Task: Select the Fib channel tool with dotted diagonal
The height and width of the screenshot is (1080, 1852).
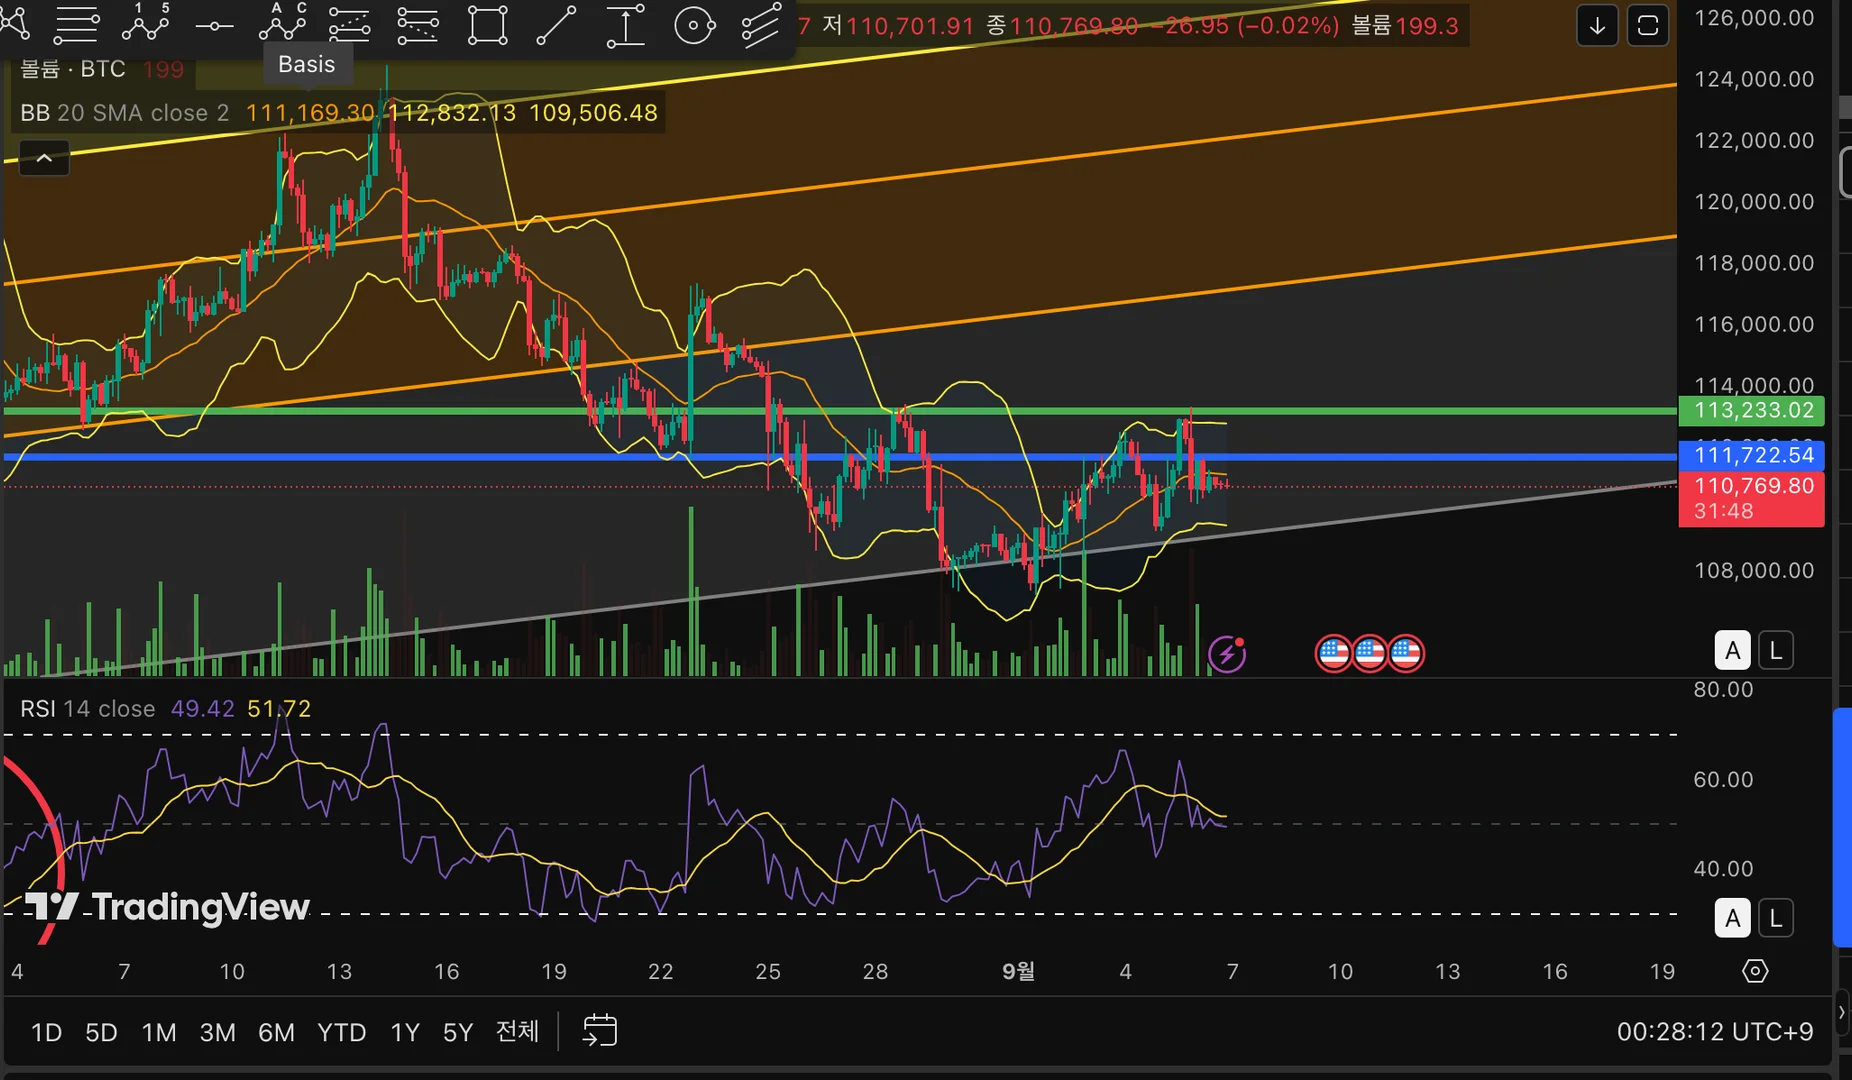Action: point(418,25)
